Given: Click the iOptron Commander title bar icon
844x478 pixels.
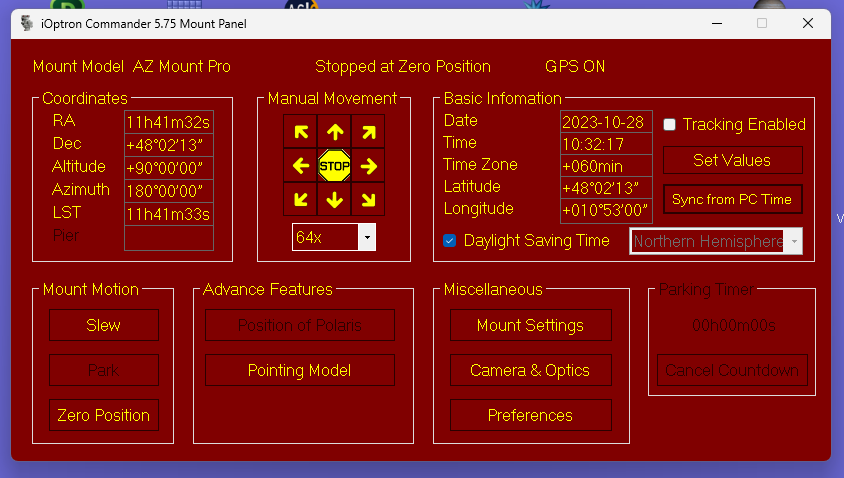Looking at the screenshot, I should point(27,24).
